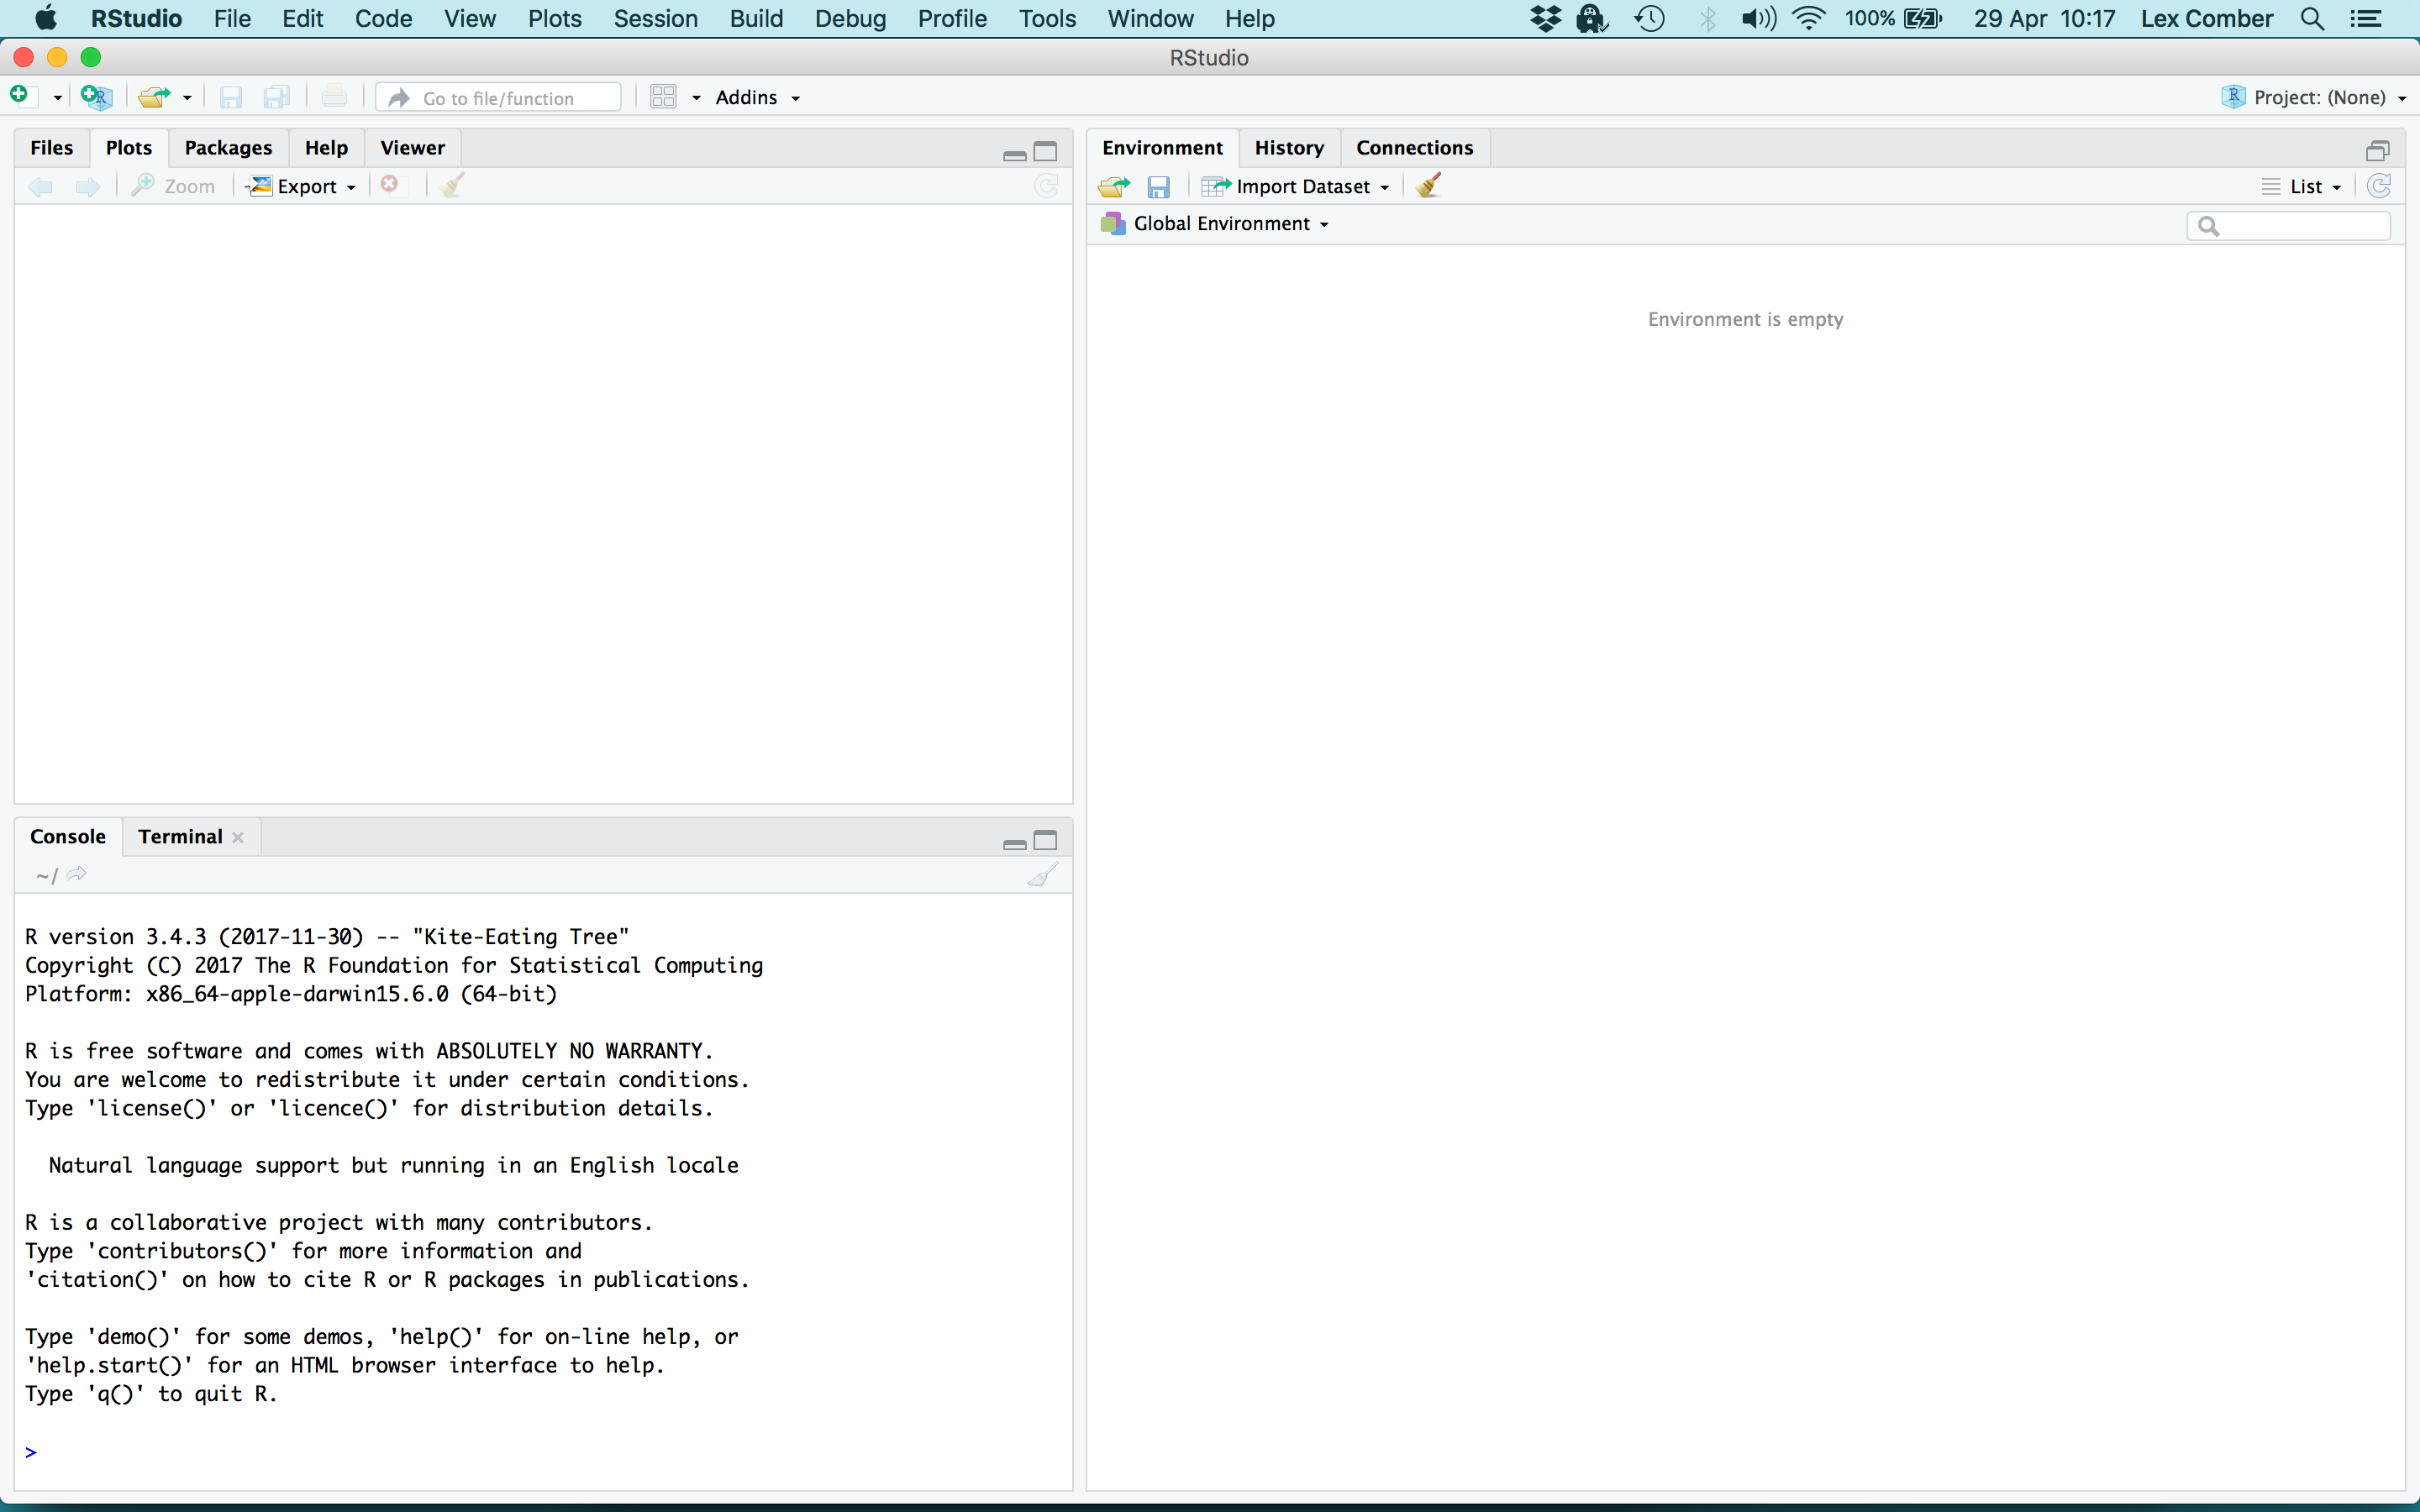Expand the Export dropdown
This screenshot has width=2420, height=1512.
click(301, 185)
